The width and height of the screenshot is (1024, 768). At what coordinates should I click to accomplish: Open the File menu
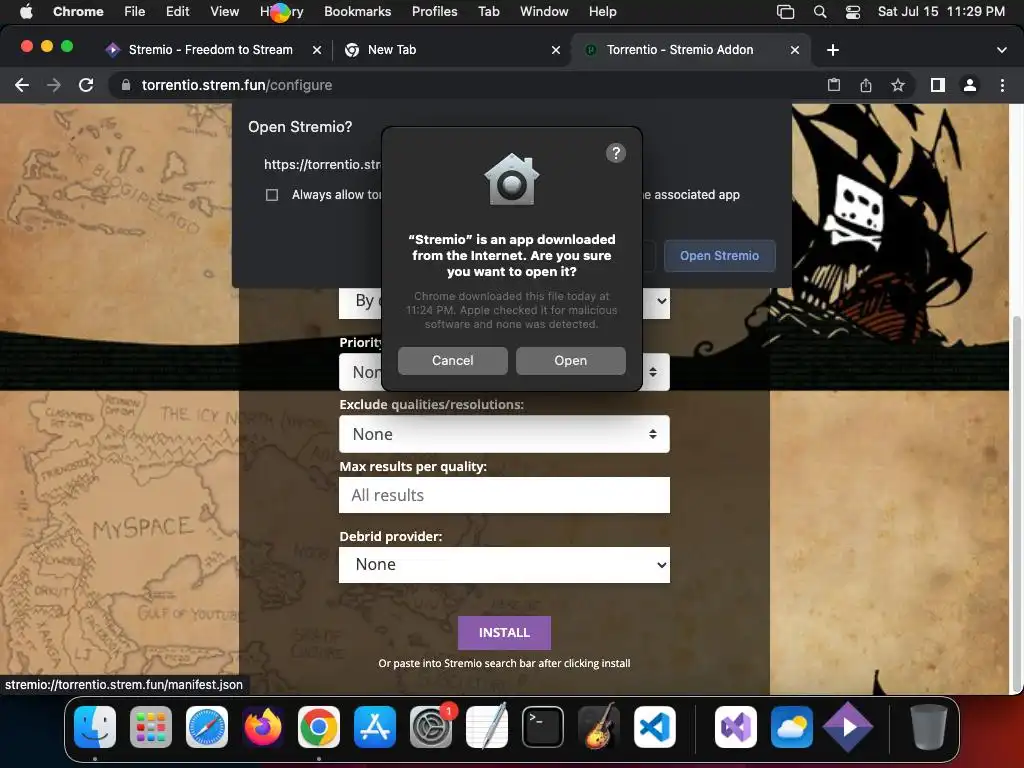[x=135, y=12]
